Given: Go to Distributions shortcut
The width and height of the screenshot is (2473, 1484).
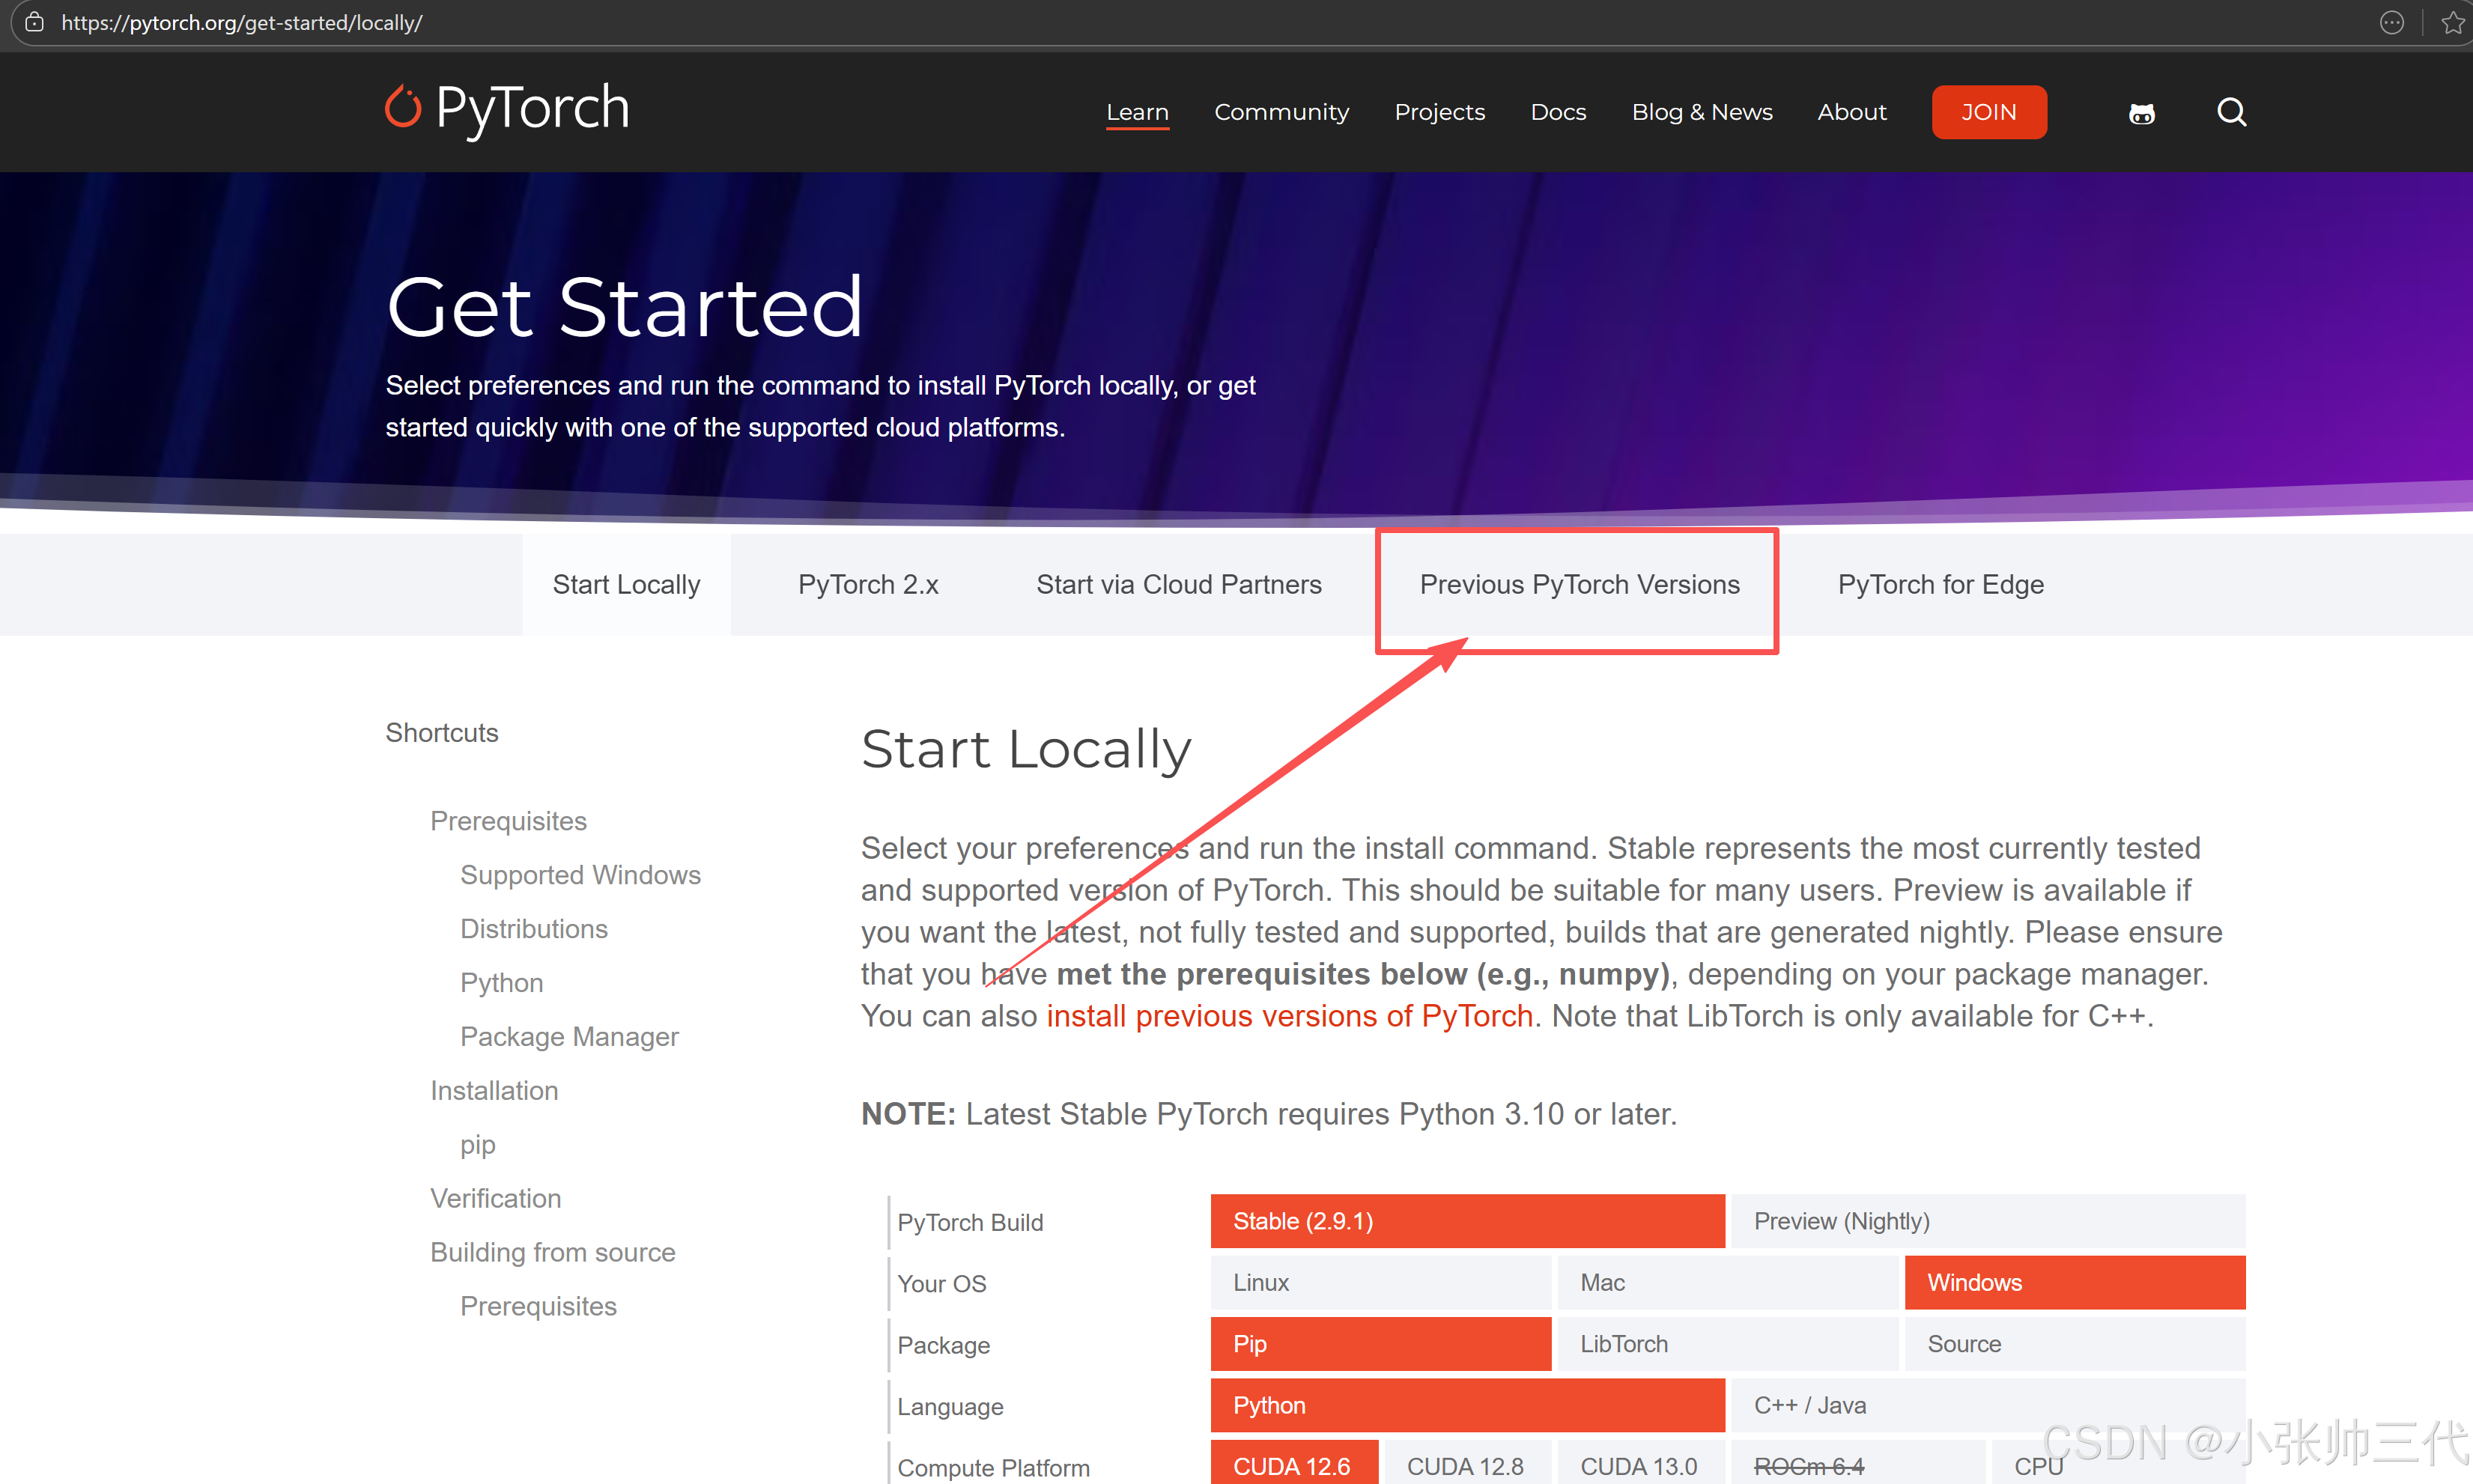Looking at the screenshot, I should click(534, 929).
